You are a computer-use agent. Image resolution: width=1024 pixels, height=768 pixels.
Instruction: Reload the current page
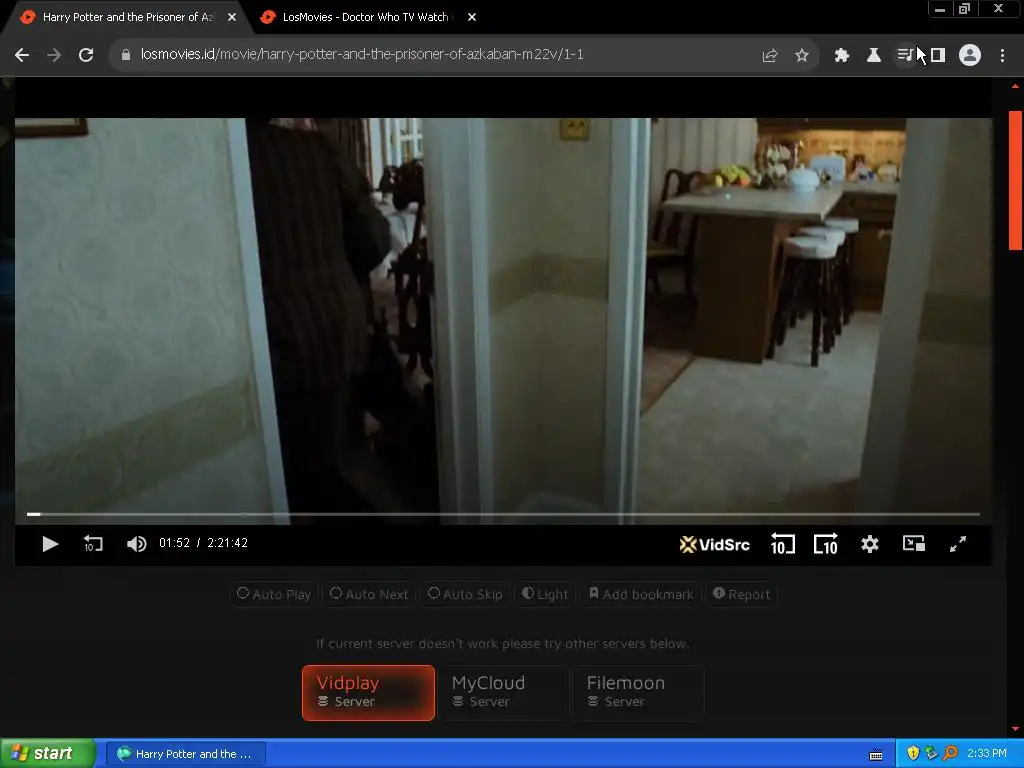coord(86,55)
